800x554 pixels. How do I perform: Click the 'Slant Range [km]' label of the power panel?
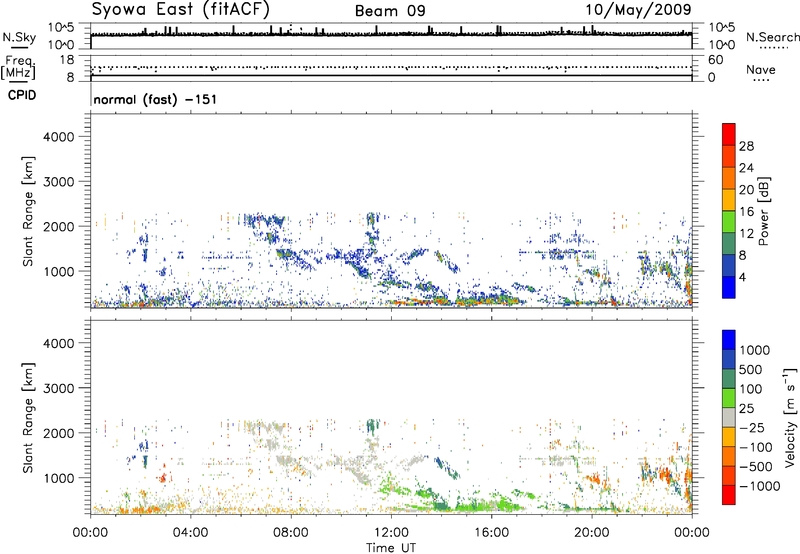[x=28, y=211]
